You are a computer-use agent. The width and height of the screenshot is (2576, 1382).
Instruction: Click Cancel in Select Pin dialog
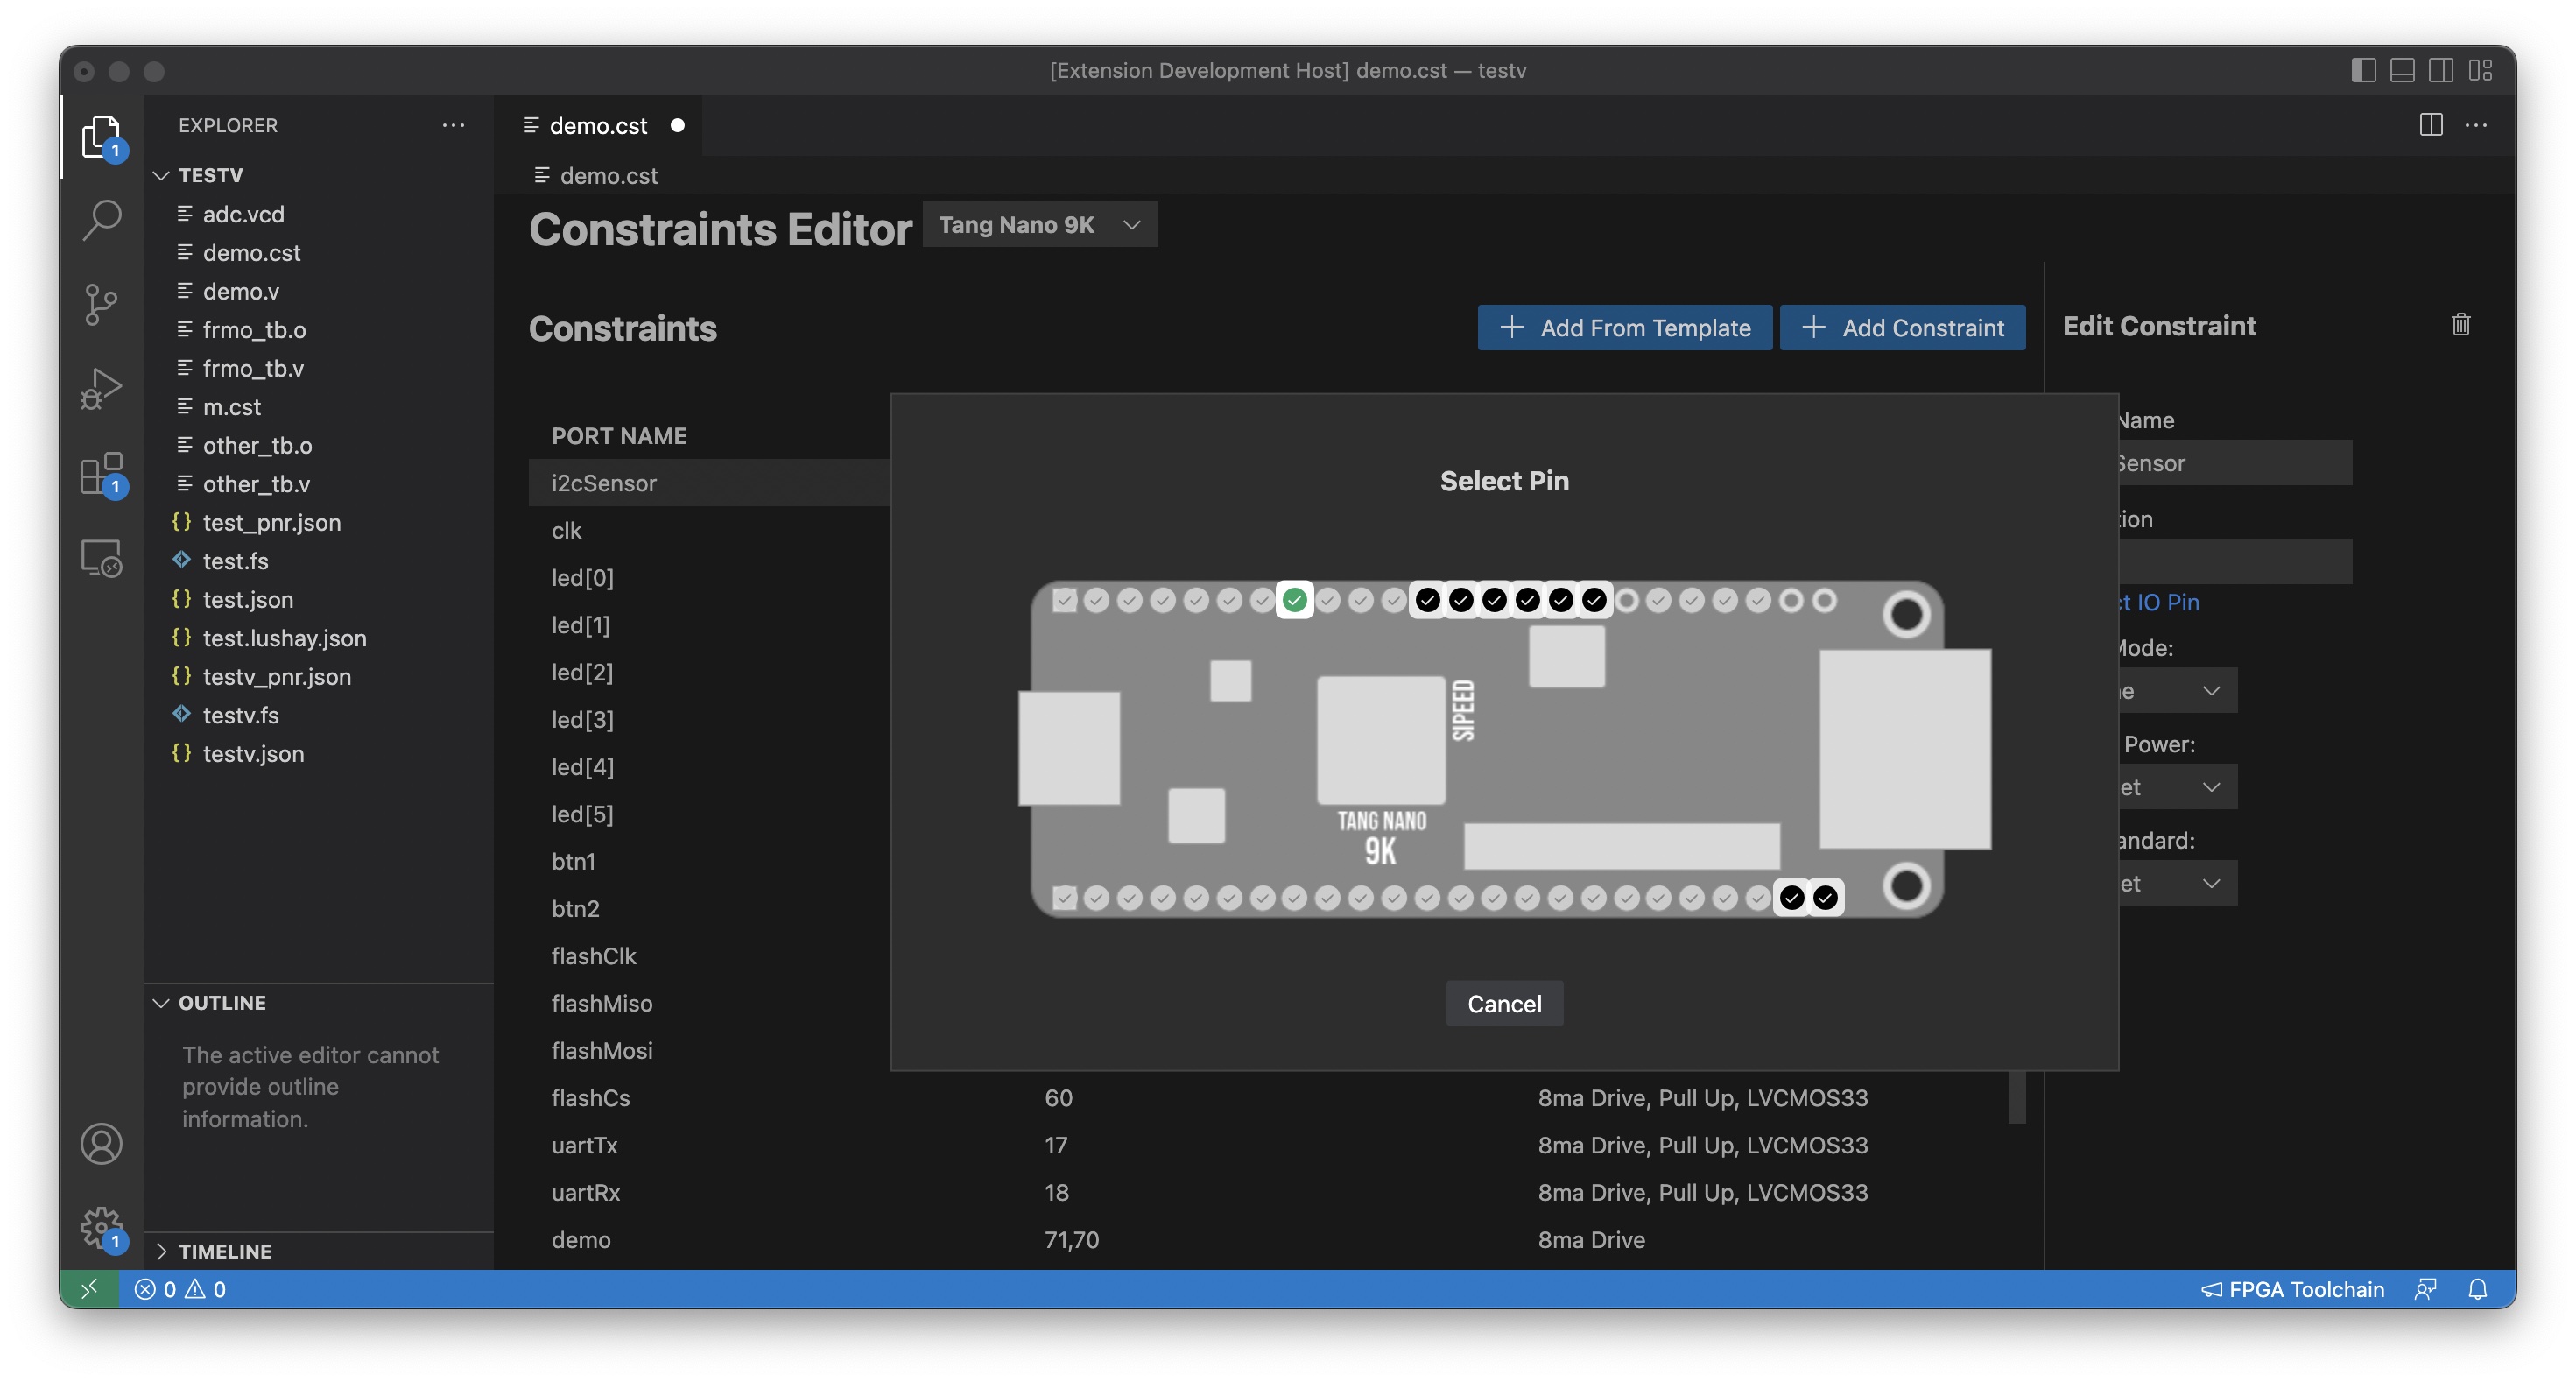click(x=1503, y=1003)
